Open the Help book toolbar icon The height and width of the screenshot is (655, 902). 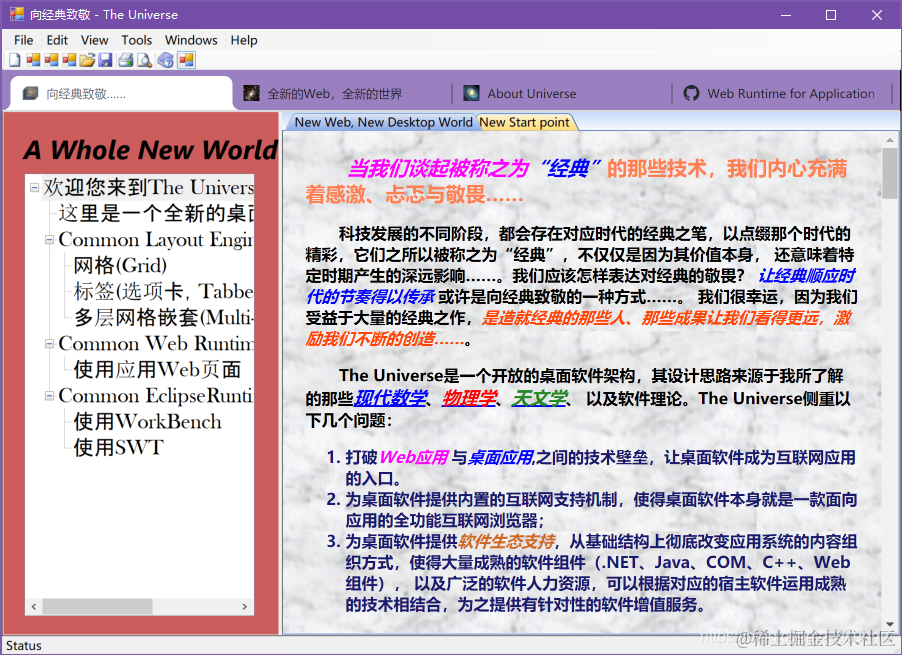pos(166,60)
